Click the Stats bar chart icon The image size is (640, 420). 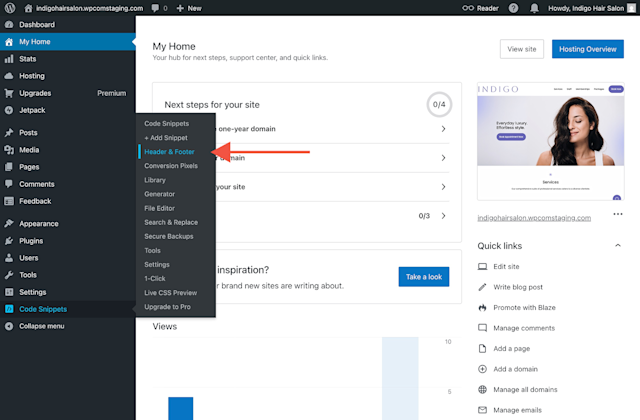pos(9,59)
